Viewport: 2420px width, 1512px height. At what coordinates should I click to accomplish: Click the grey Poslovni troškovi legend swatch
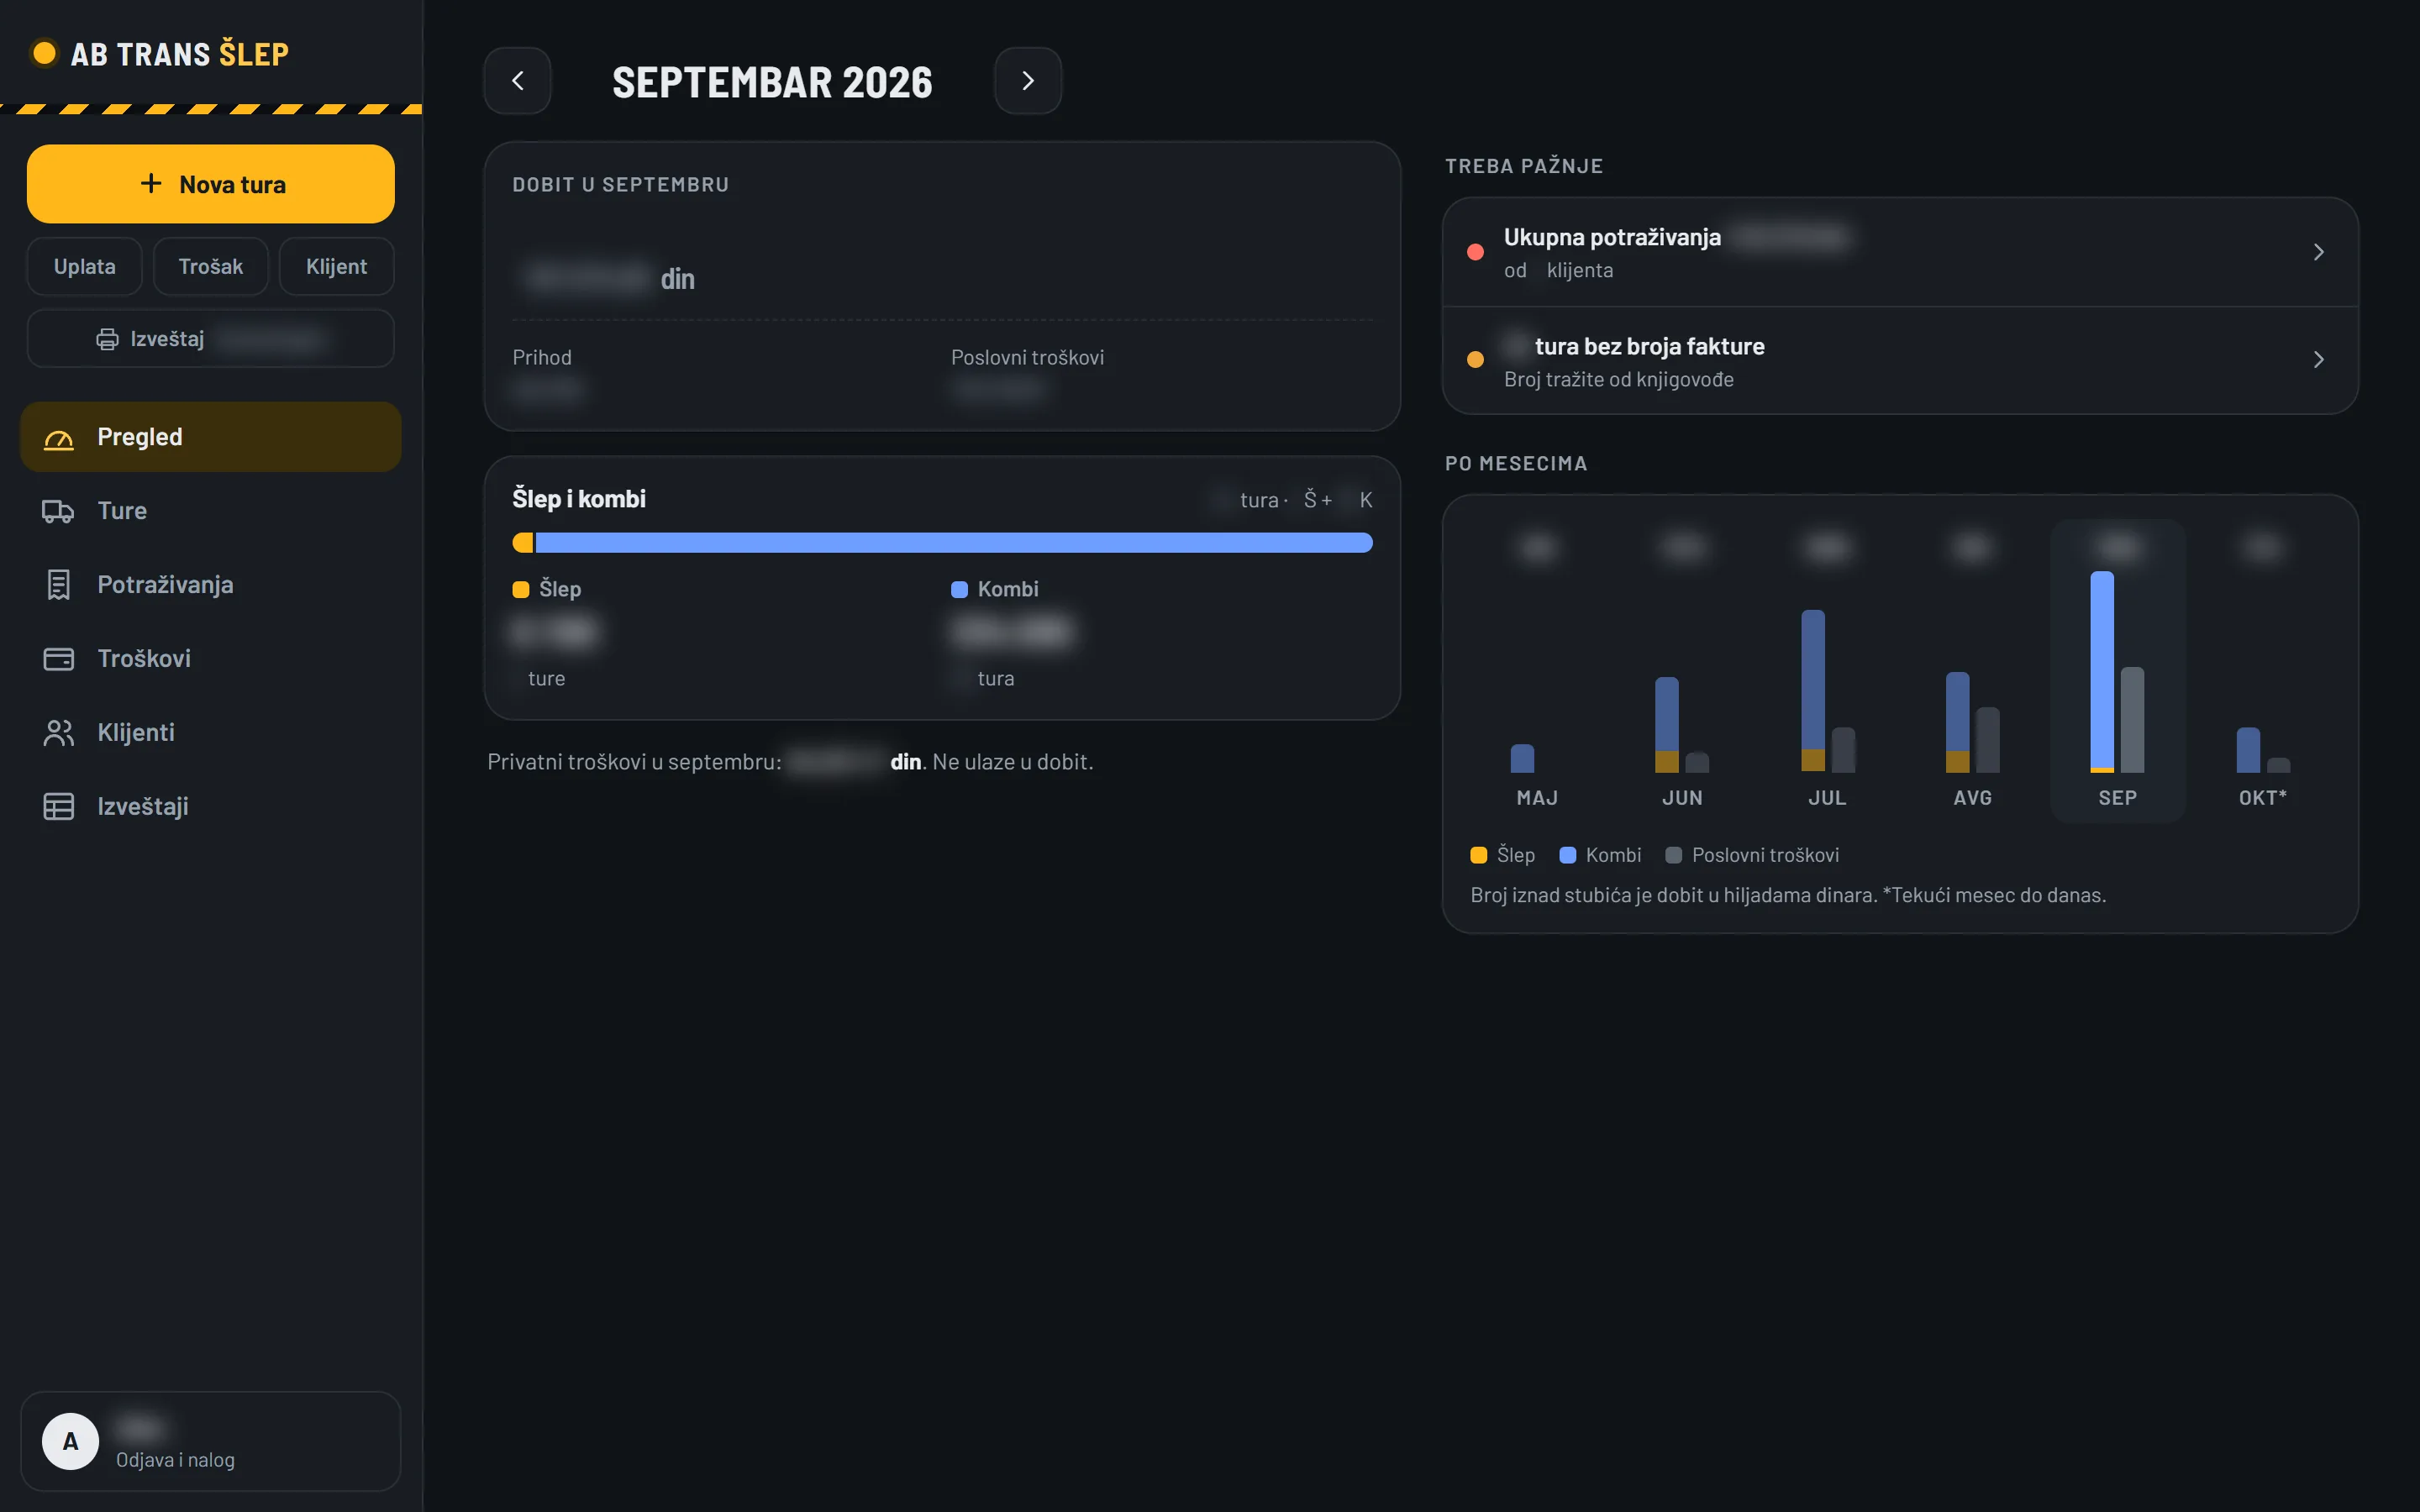point(1674,856)
